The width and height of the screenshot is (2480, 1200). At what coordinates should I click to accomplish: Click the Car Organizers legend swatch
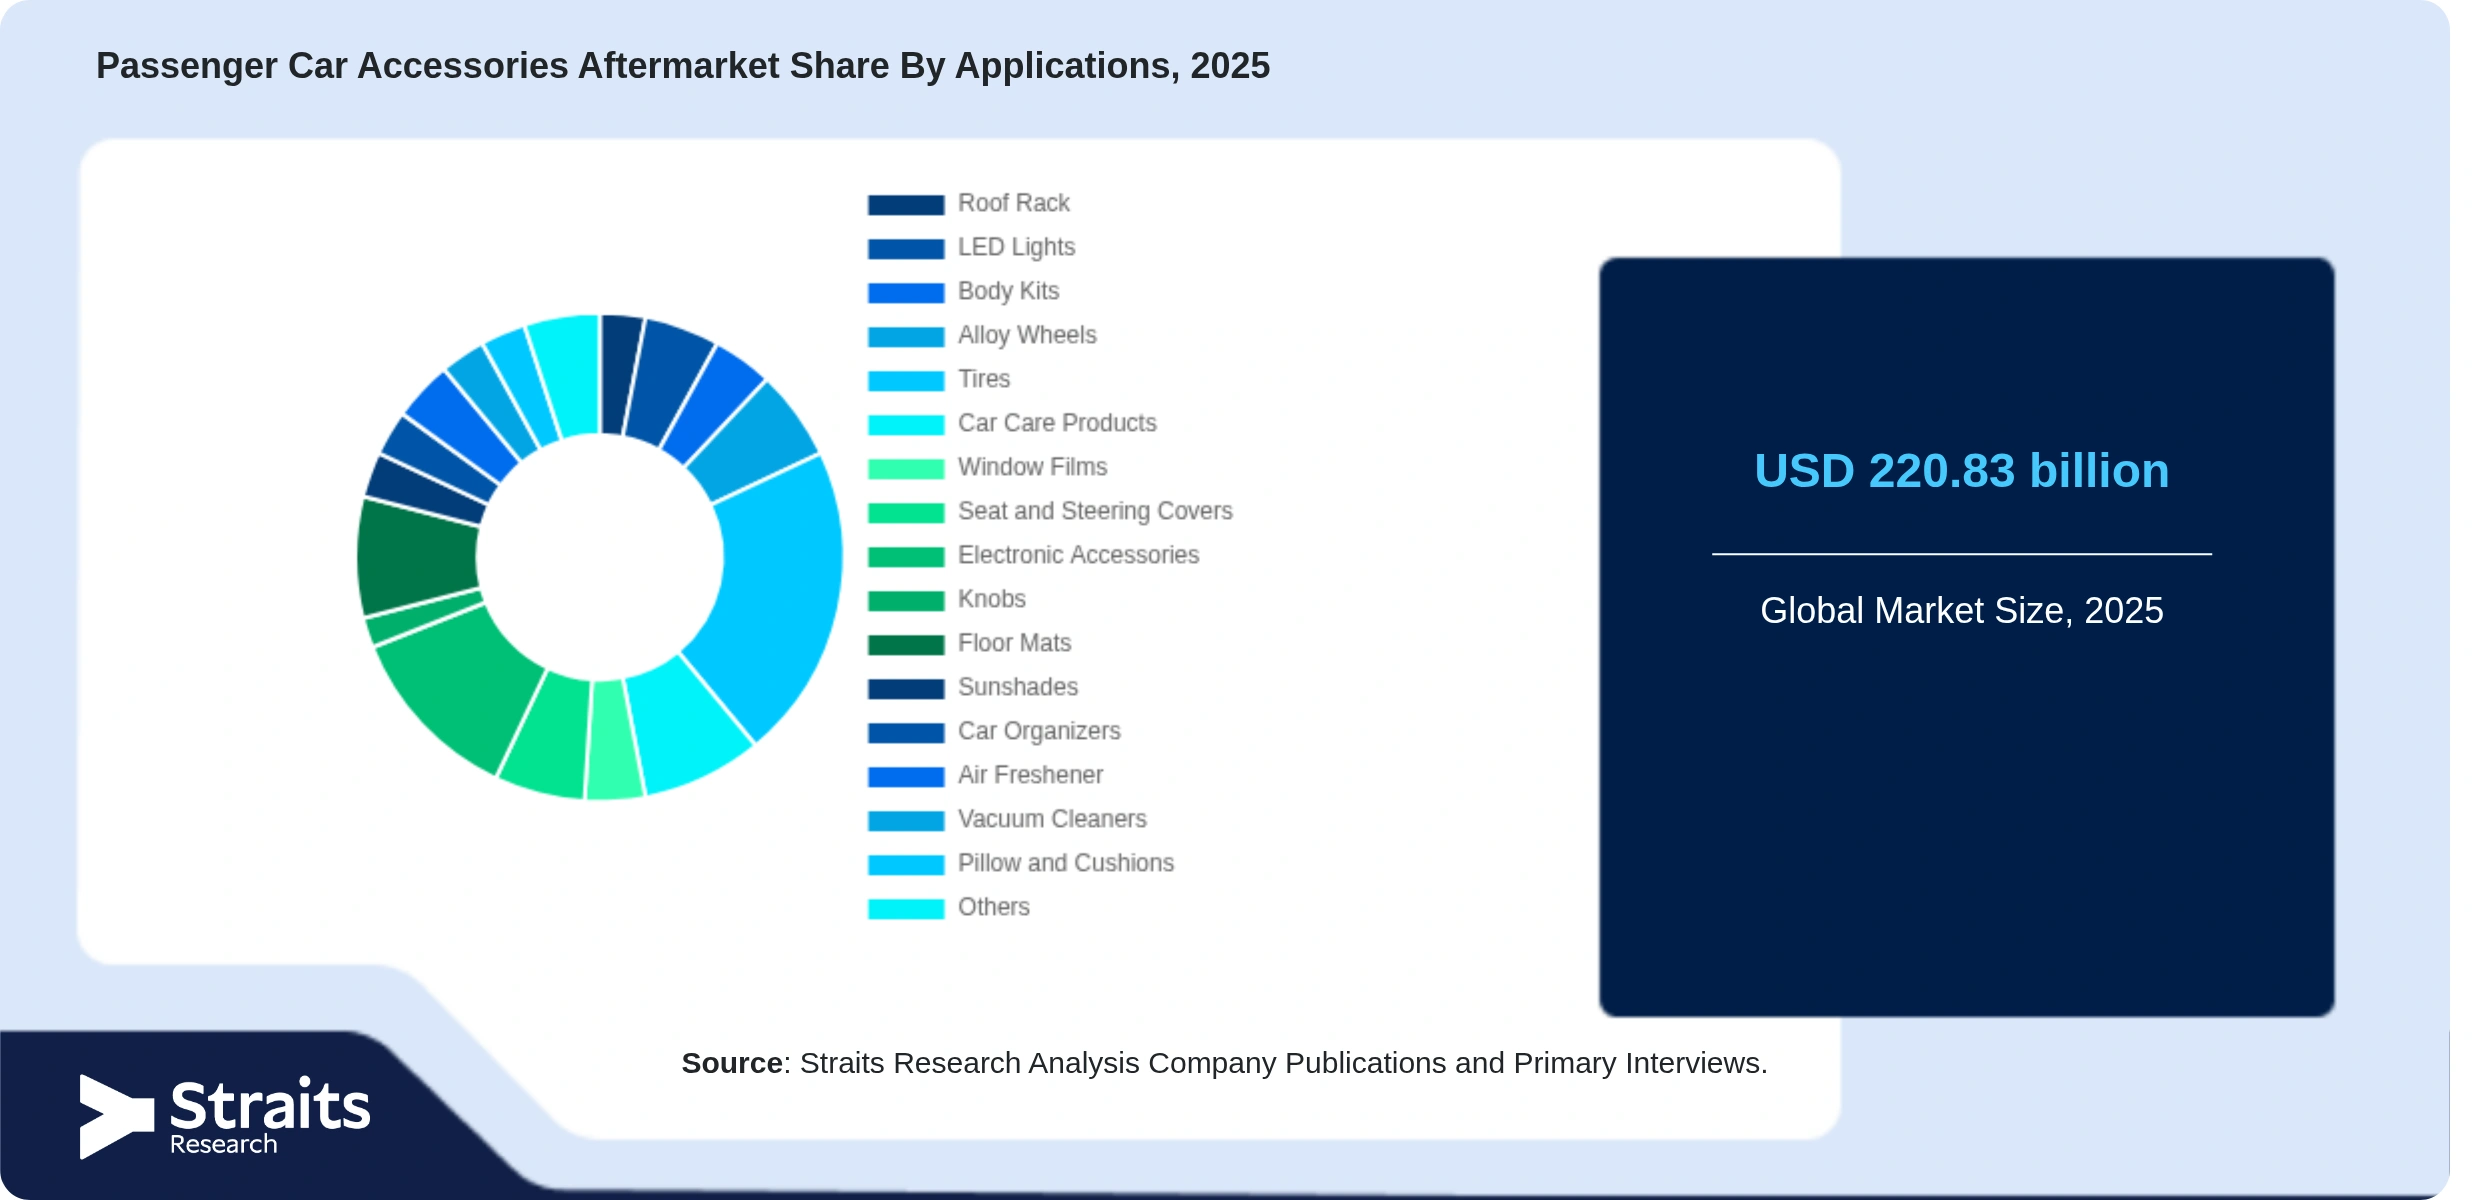coord(906,733)
